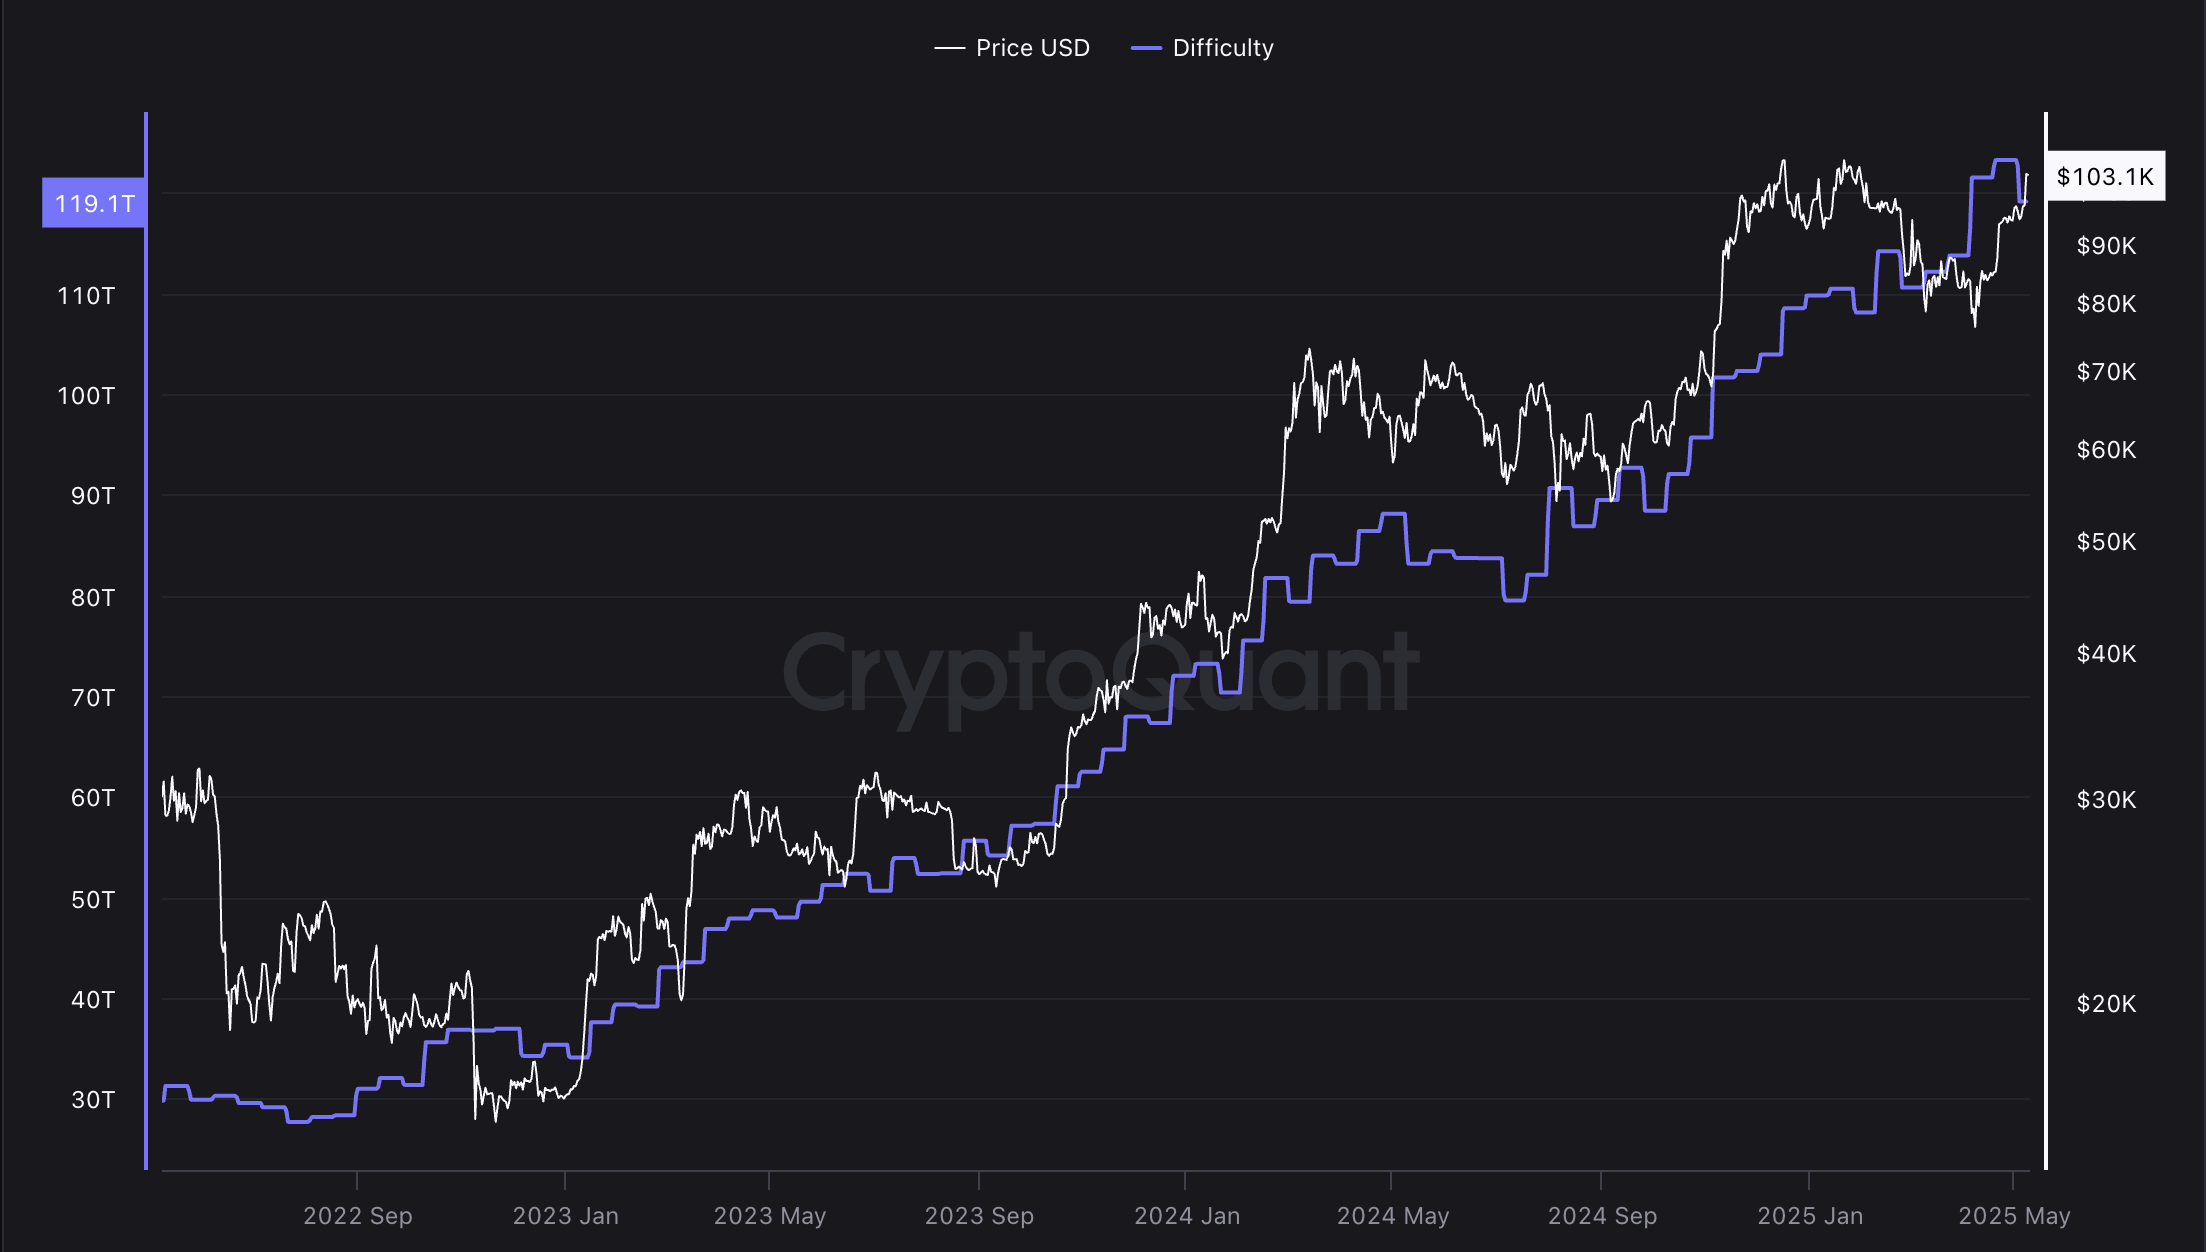
Task: Click the 2023 Jan x-axis label
Action: [565, 1216]
